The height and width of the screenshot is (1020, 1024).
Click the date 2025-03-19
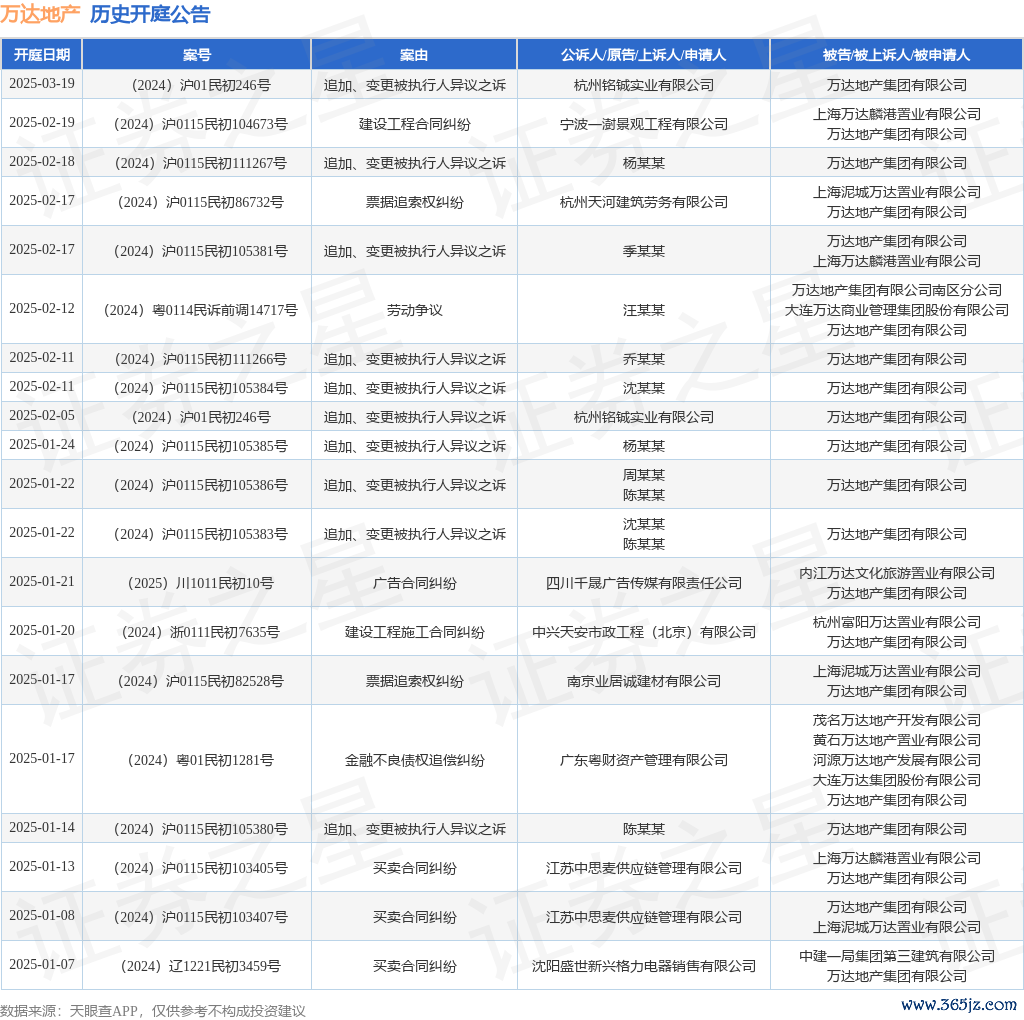coord(42,84)
